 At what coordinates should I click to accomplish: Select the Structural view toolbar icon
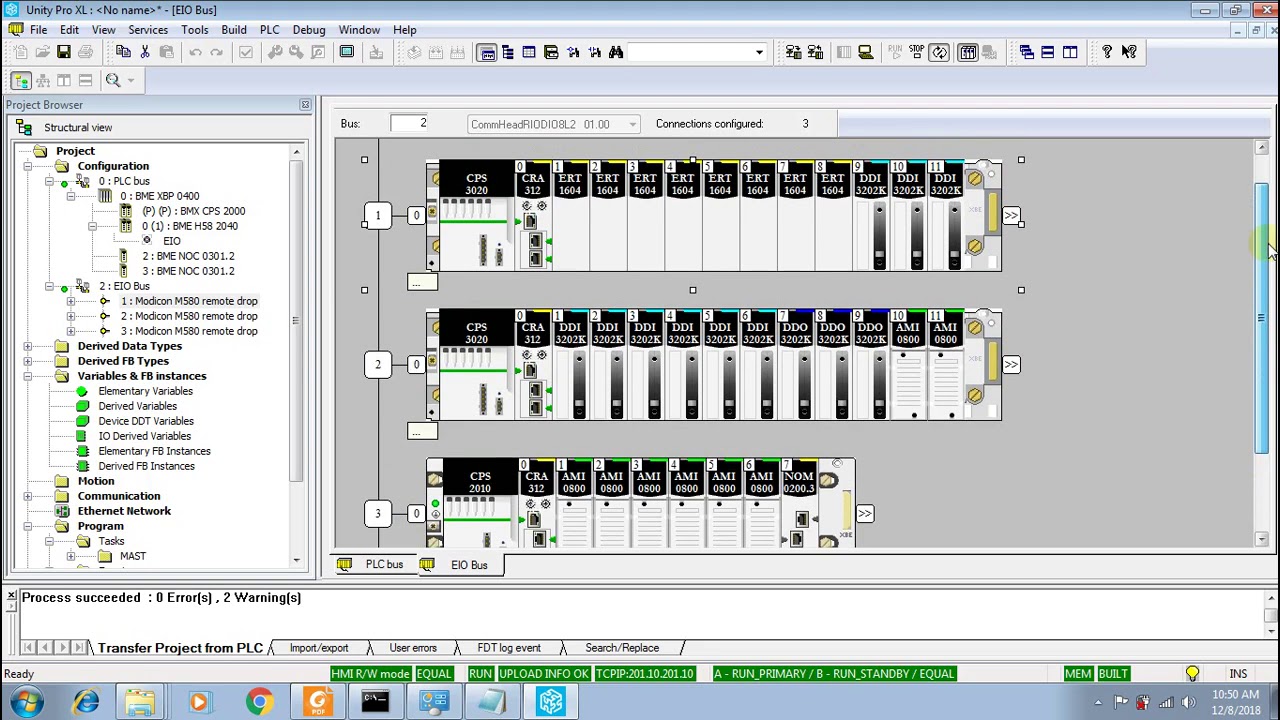(x=20, y=81)
